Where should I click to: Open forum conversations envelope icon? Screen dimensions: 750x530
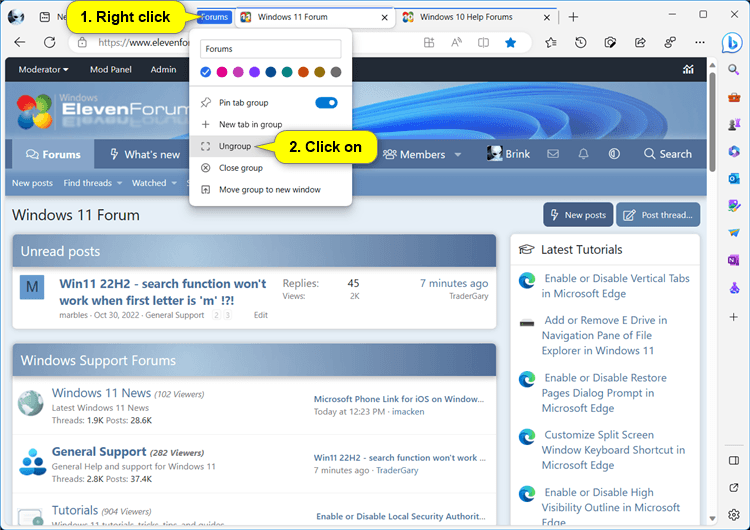coord(553,154)
